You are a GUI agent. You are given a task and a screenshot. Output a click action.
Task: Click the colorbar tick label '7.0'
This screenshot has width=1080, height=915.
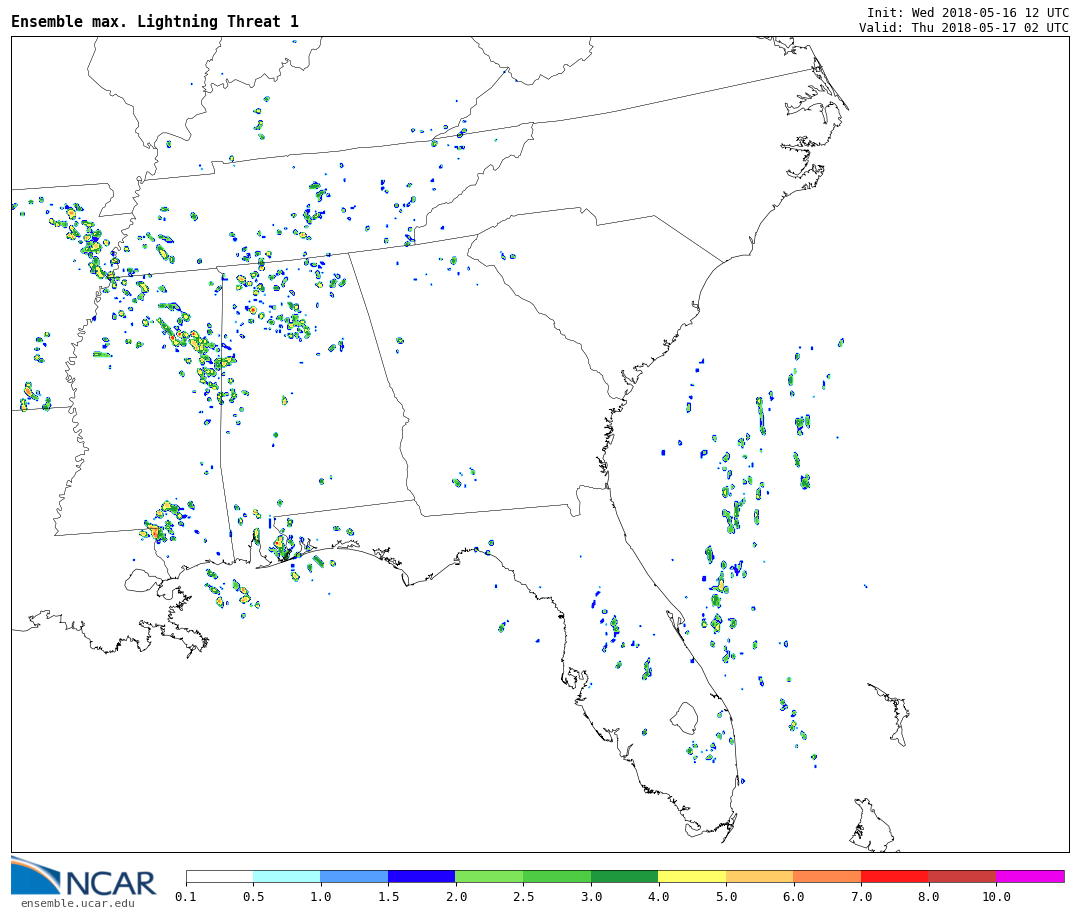click(x=861, y=897)
